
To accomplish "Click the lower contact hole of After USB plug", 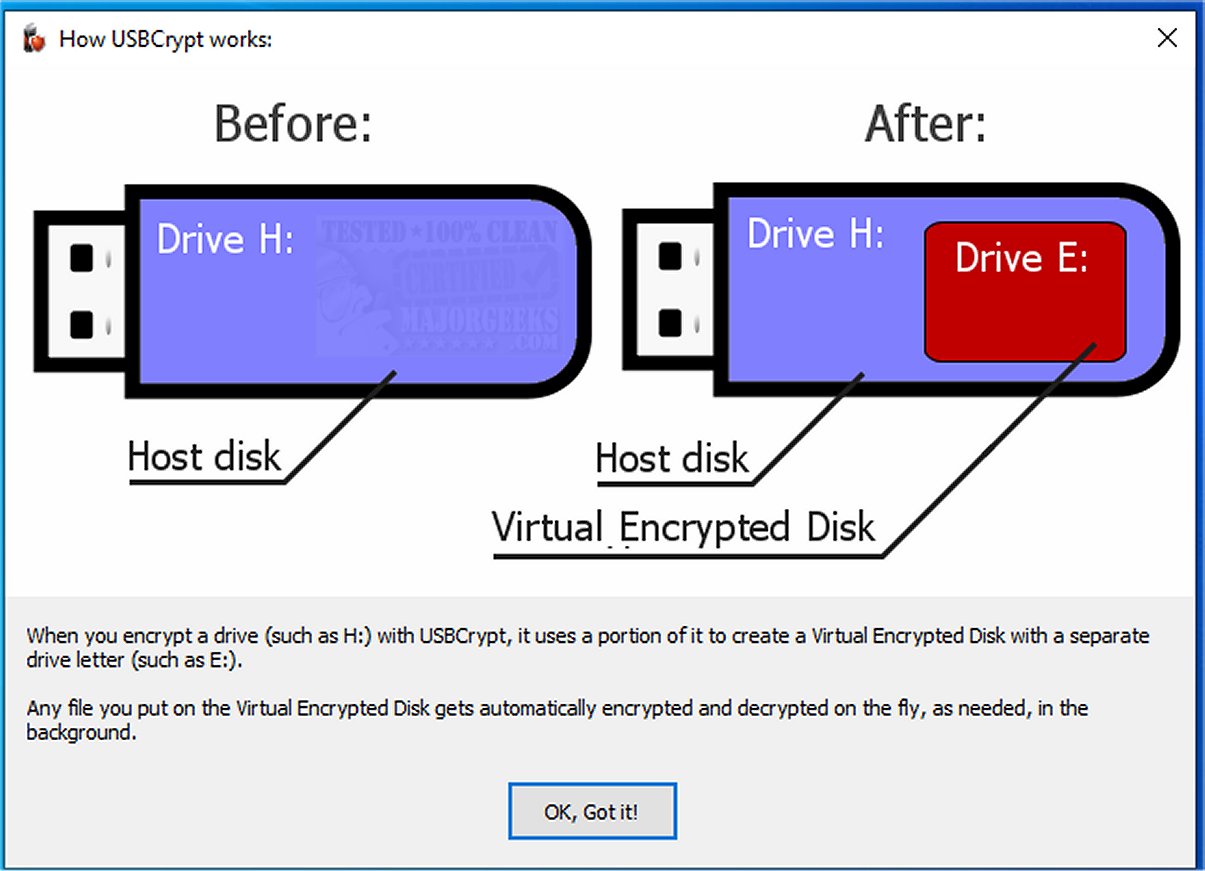I will [670, 322].
